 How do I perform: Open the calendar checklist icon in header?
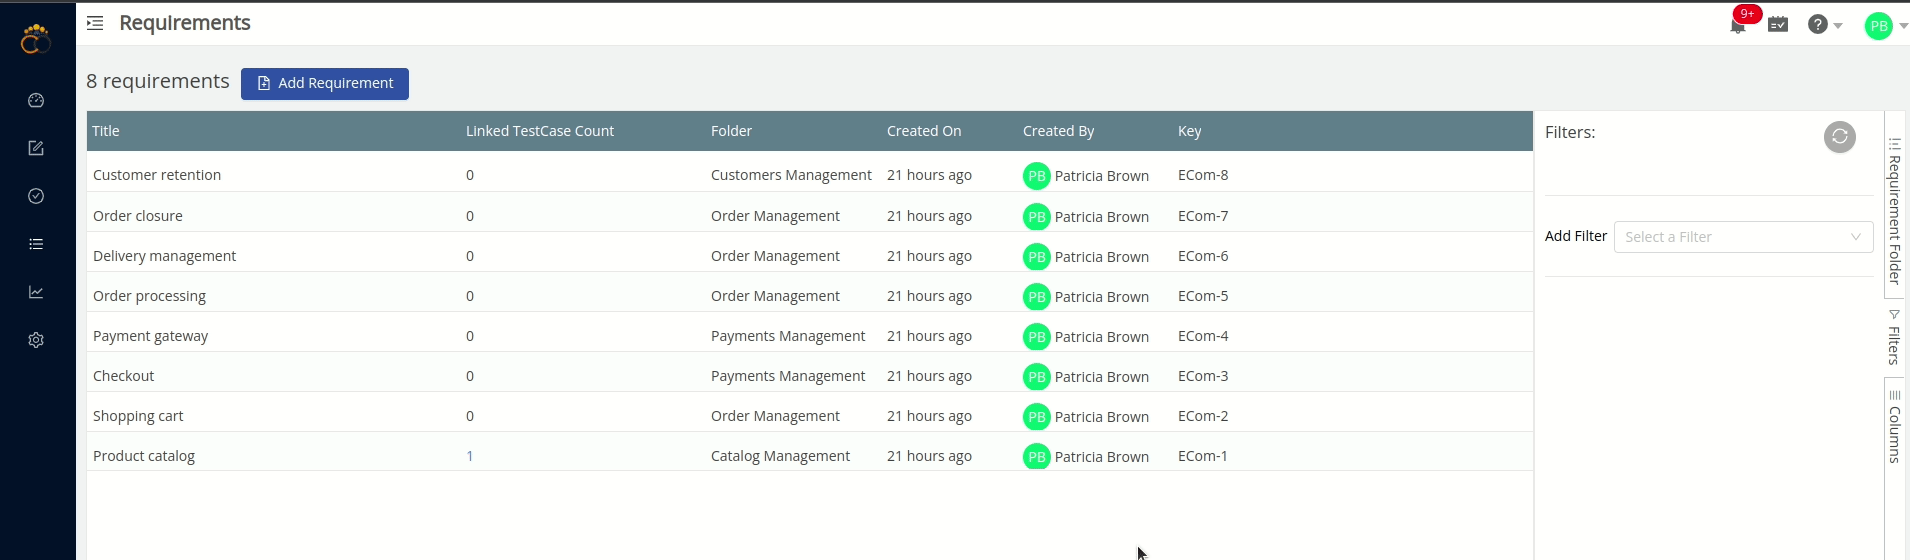click(1778, 24)
